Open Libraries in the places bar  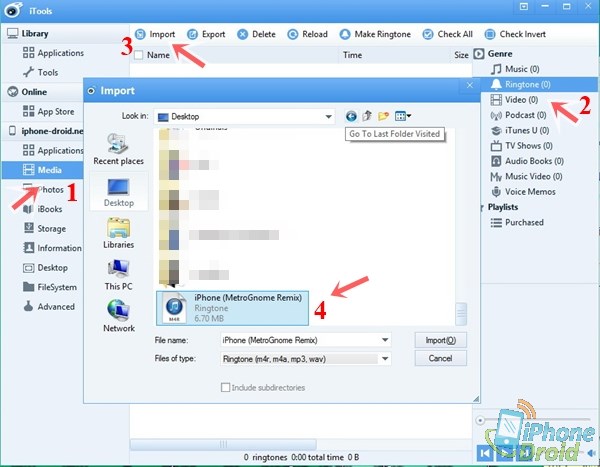[x=119, y=233]
